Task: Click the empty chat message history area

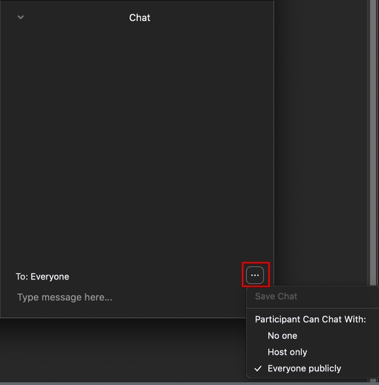Action: [x=137, y=143]
